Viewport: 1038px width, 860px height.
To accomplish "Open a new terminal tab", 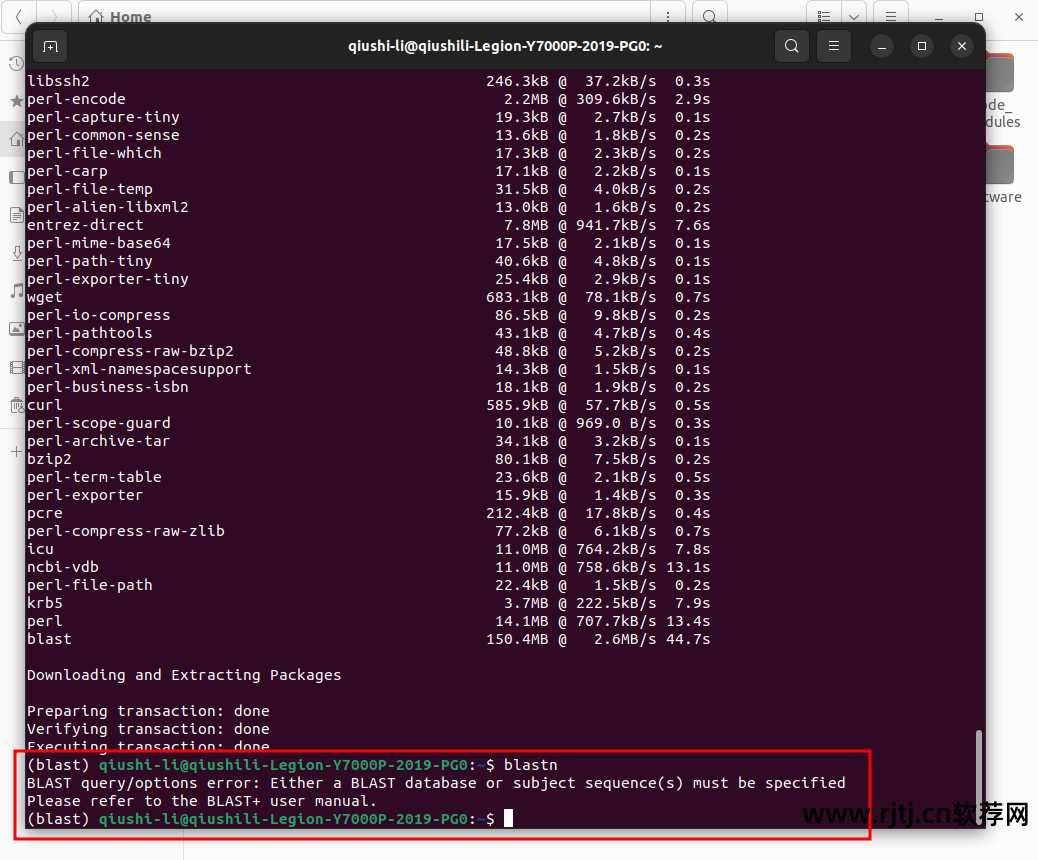I will click(50, 46).
